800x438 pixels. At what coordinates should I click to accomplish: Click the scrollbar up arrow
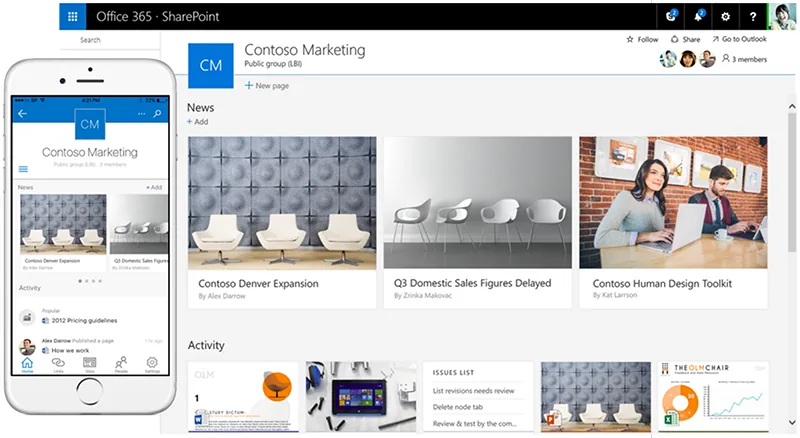(792, 107)
